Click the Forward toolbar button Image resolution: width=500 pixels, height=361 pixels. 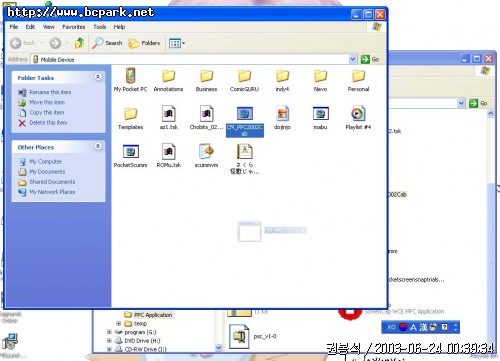[55, 43]
